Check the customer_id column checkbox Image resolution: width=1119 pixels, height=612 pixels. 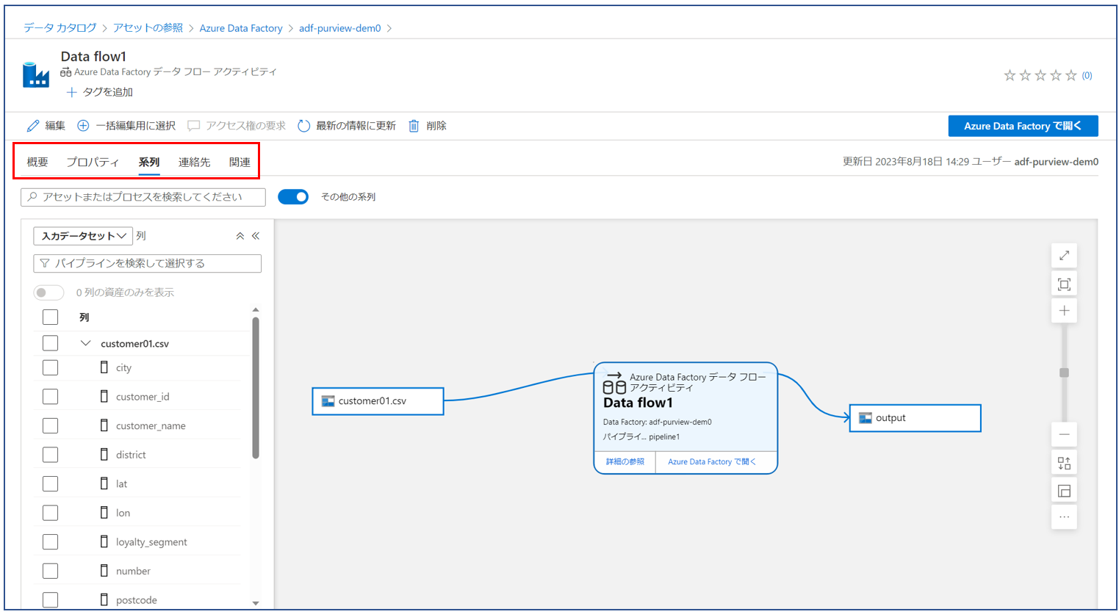pyautogui.click(x=50, y=397)
